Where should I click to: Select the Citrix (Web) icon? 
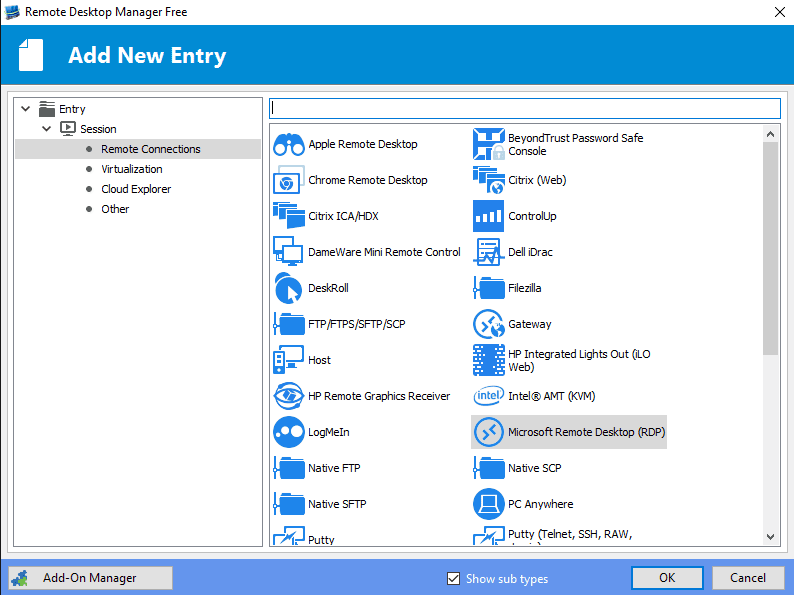(489, 180)
